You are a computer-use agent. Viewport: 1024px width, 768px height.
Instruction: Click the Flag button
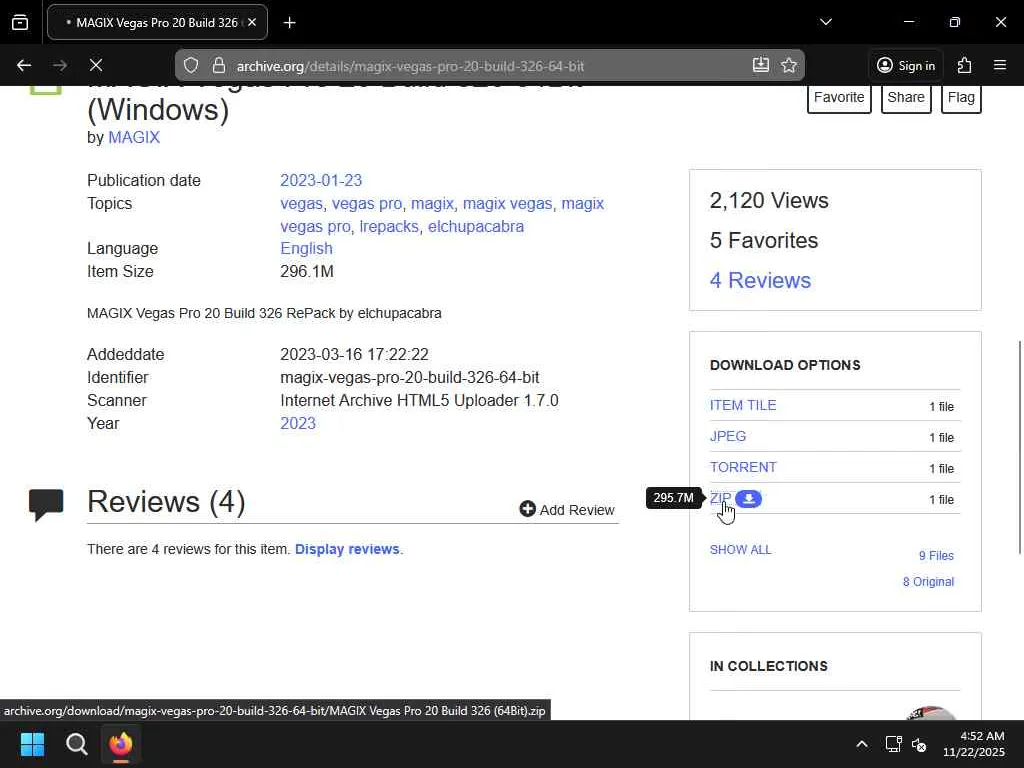(961, 98)
